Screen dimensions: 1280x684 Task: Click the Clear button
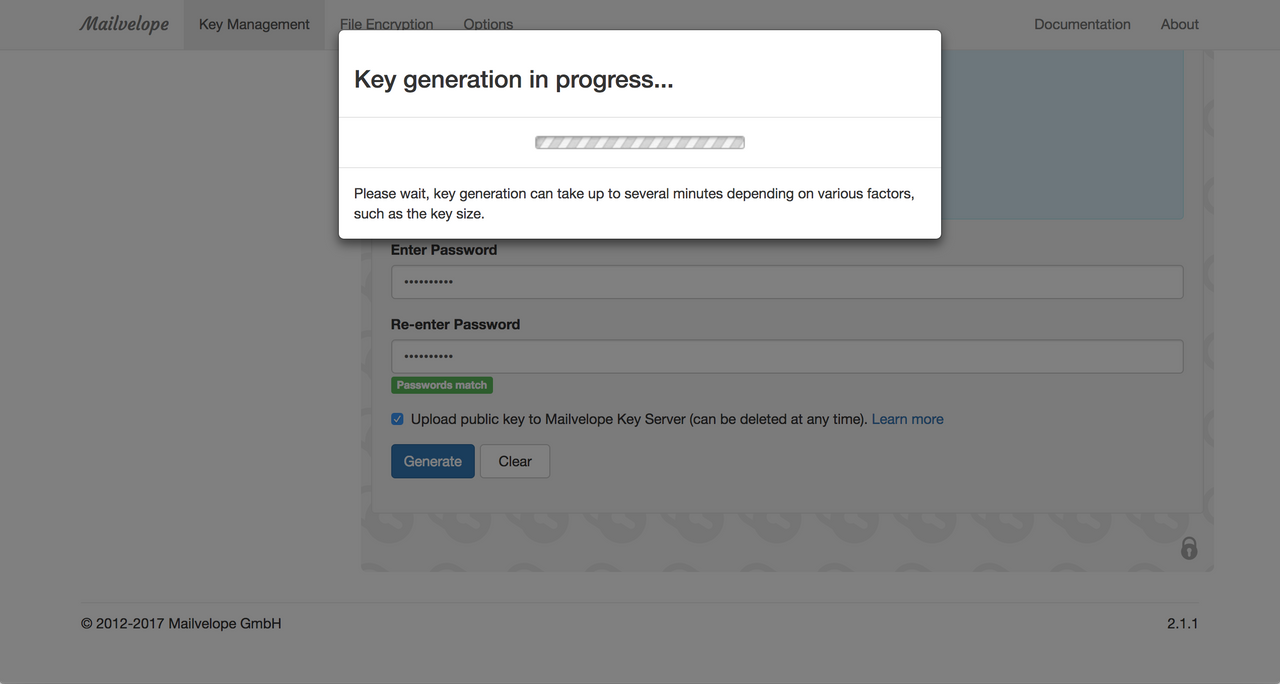514,461
